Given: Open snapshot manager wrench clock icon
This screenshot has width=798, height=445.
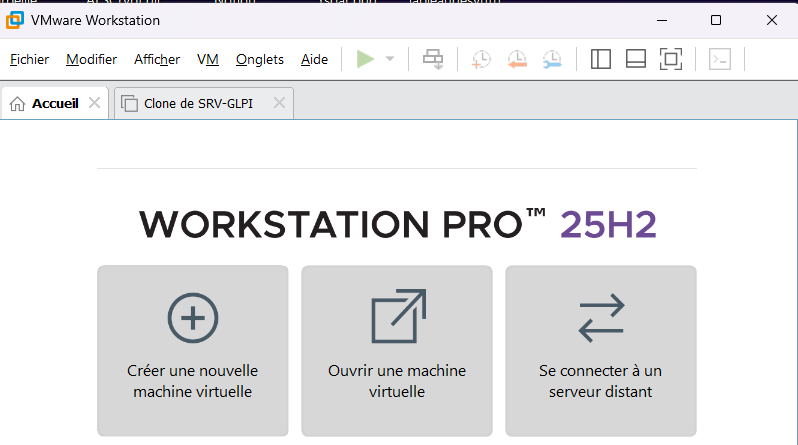Looking at the screenshot, I should click(x=552, y=59).
